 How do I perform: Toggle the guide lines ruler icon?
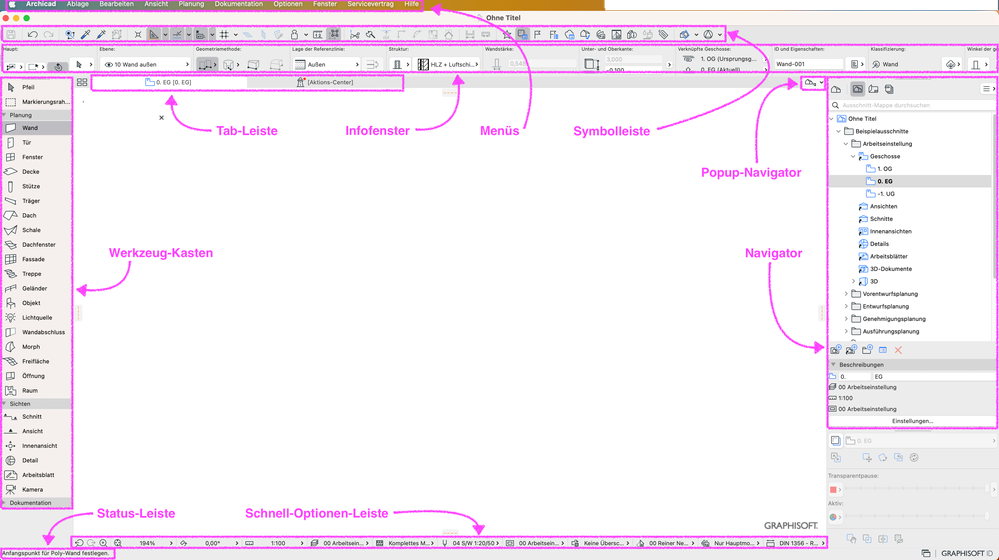click(x=154, y=34)
